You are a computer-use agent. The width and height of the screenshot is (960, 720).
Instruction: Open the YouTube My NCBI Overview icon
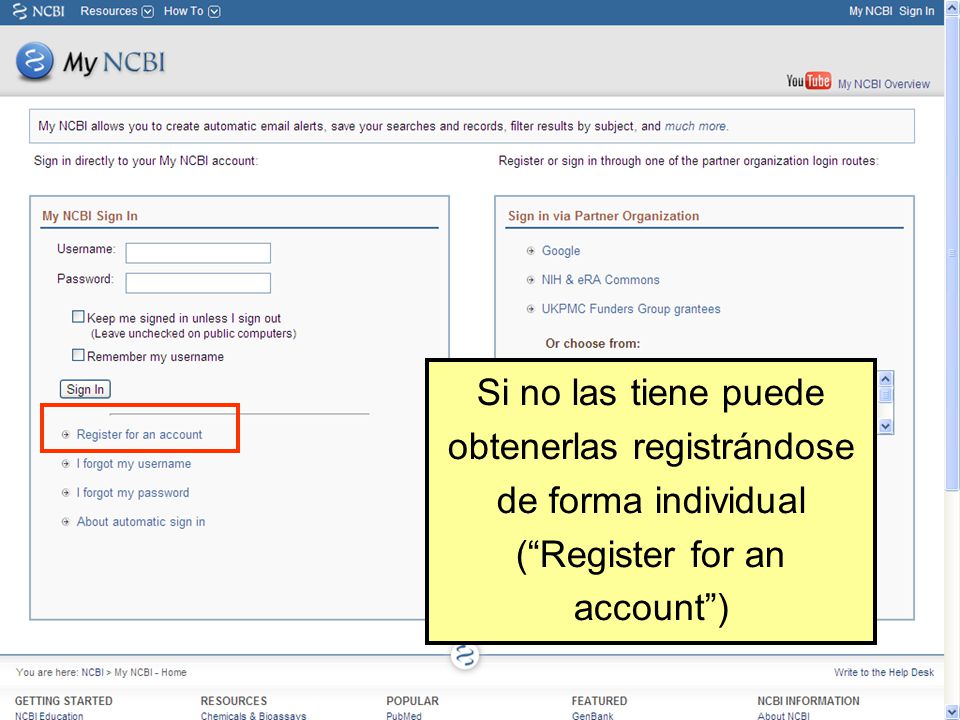point(808,81)
